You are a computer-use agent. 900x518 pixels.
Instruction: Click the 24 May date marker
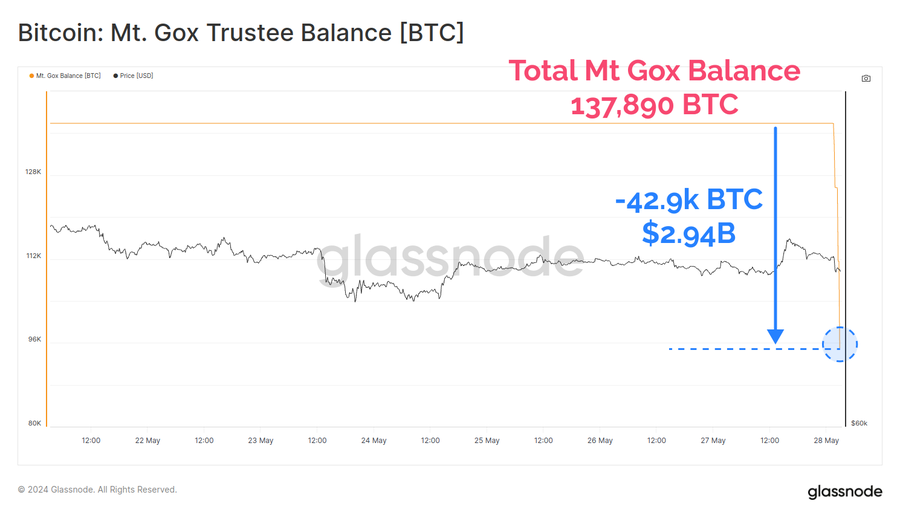(x=374, y=440)
